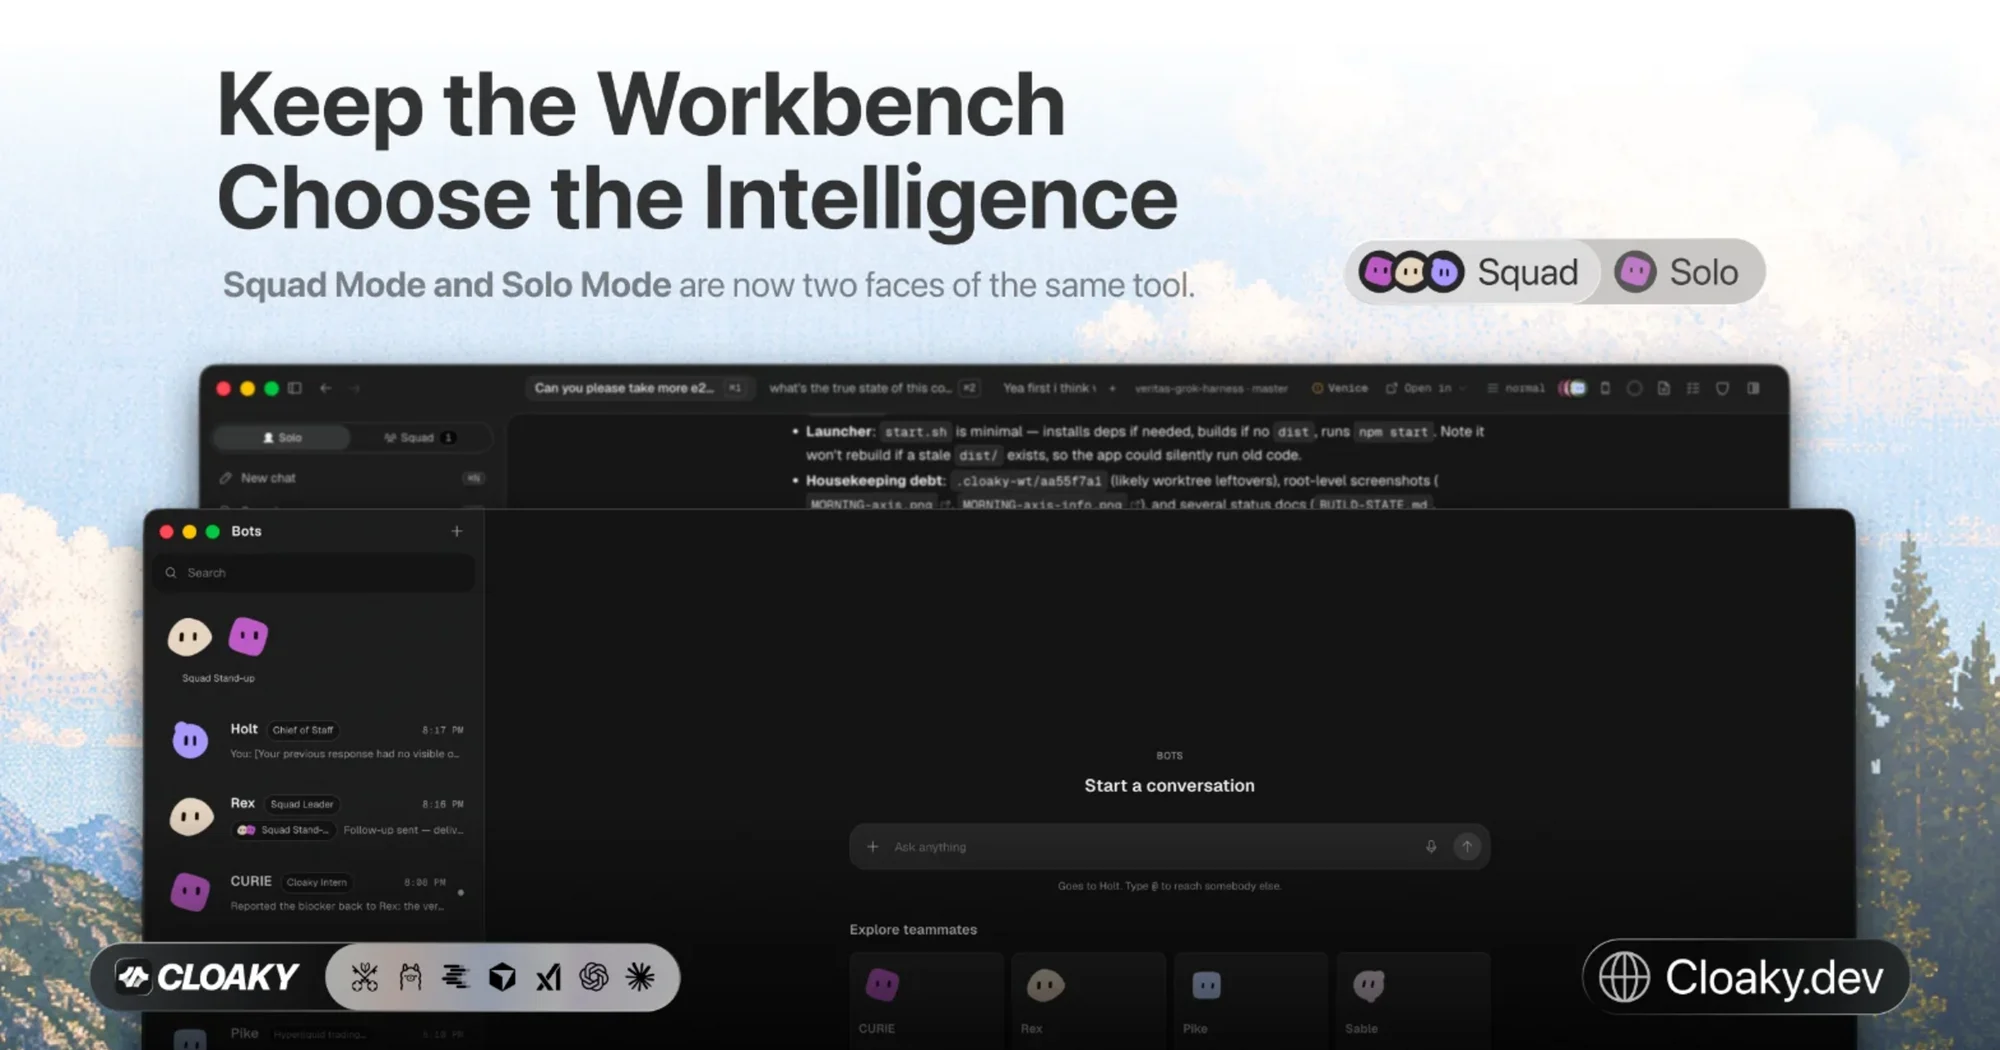The image size is (2000, 1050).
Task: Select the Rex teammate card
Action: pos(1088,1000)
